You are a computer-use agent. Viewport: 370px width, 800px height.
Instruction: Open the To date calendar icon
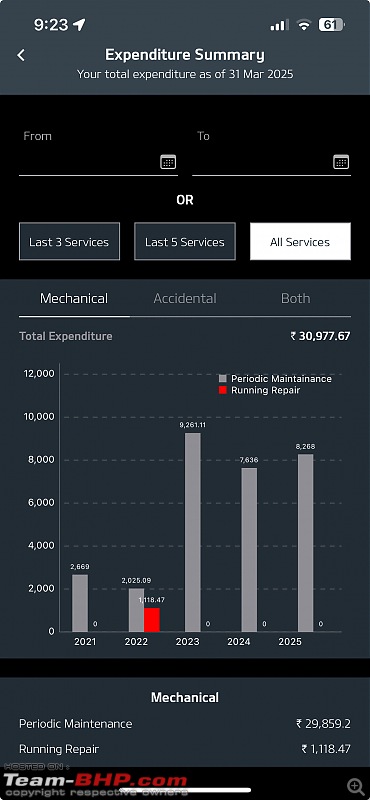pos(341,162)
